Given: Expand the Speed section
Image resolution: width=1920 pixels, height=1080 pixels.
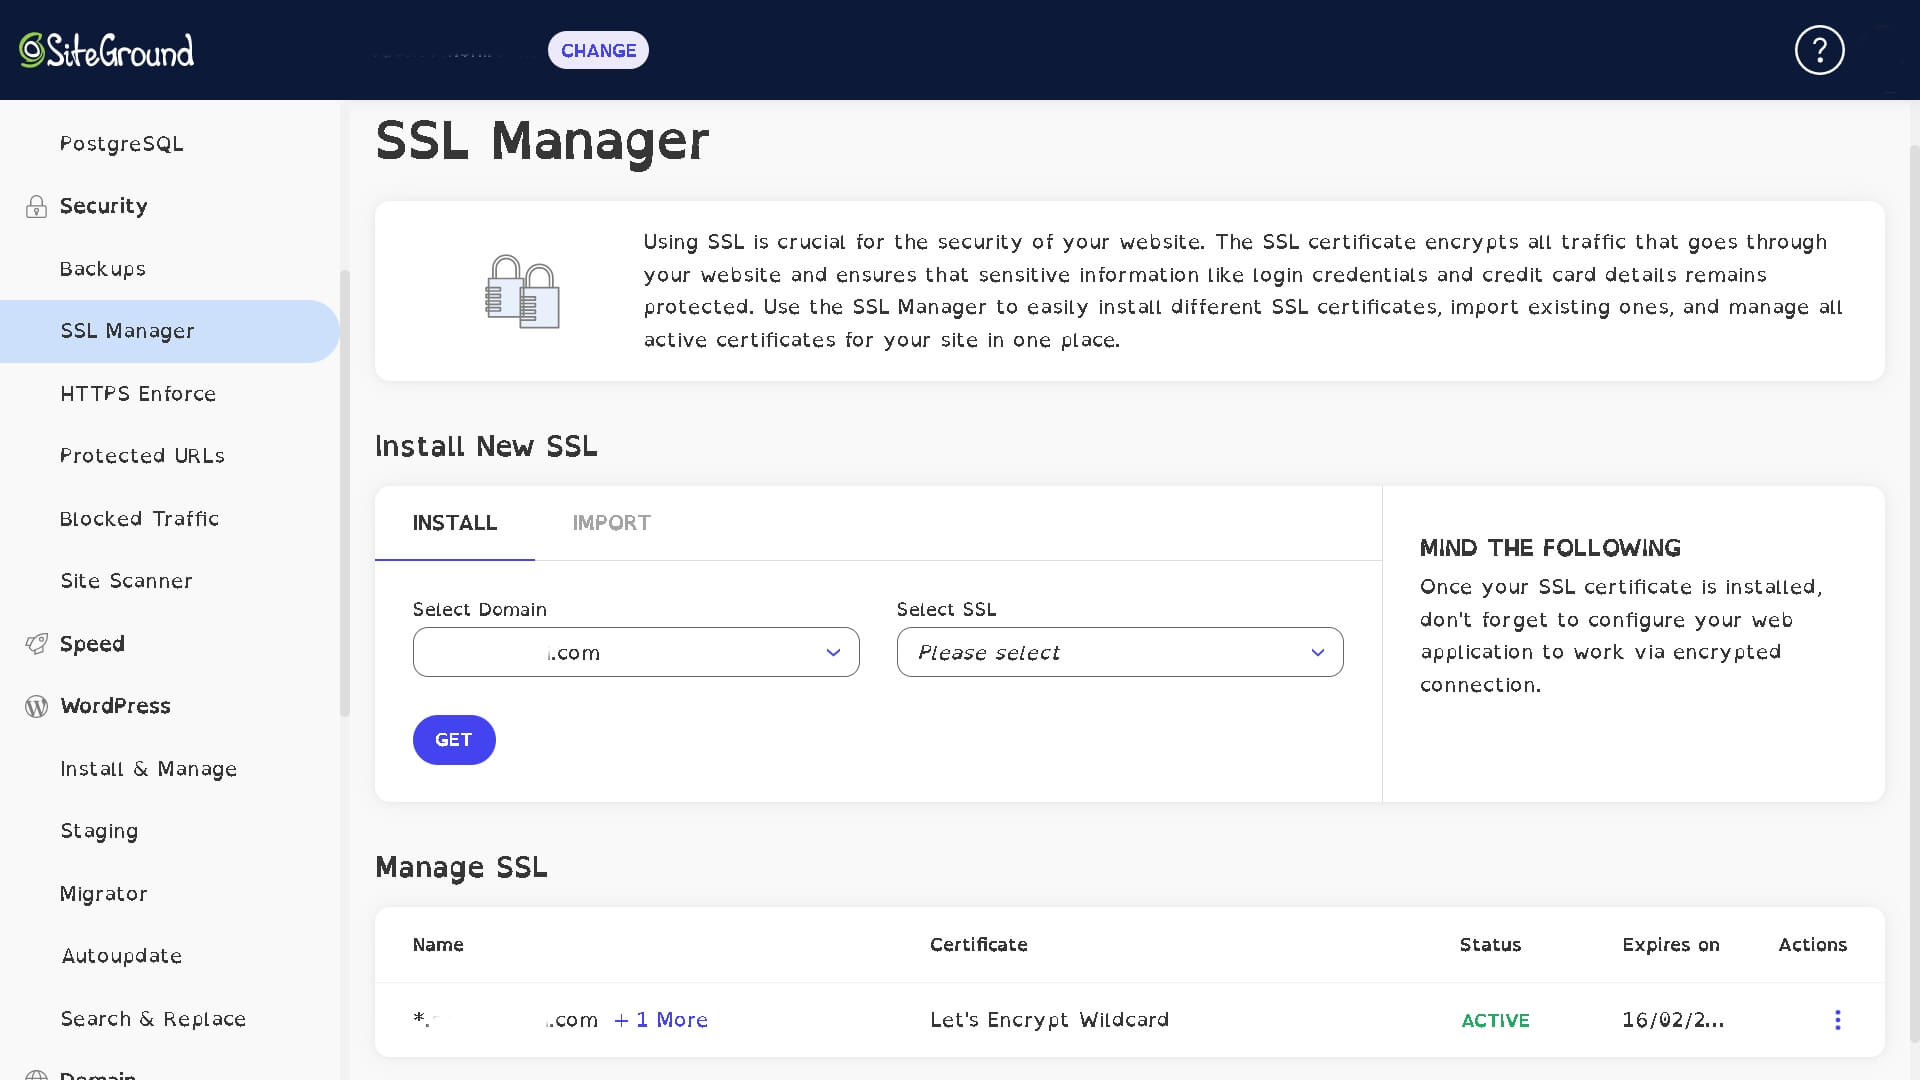Looking at the screenshot, I should point(92,644).
